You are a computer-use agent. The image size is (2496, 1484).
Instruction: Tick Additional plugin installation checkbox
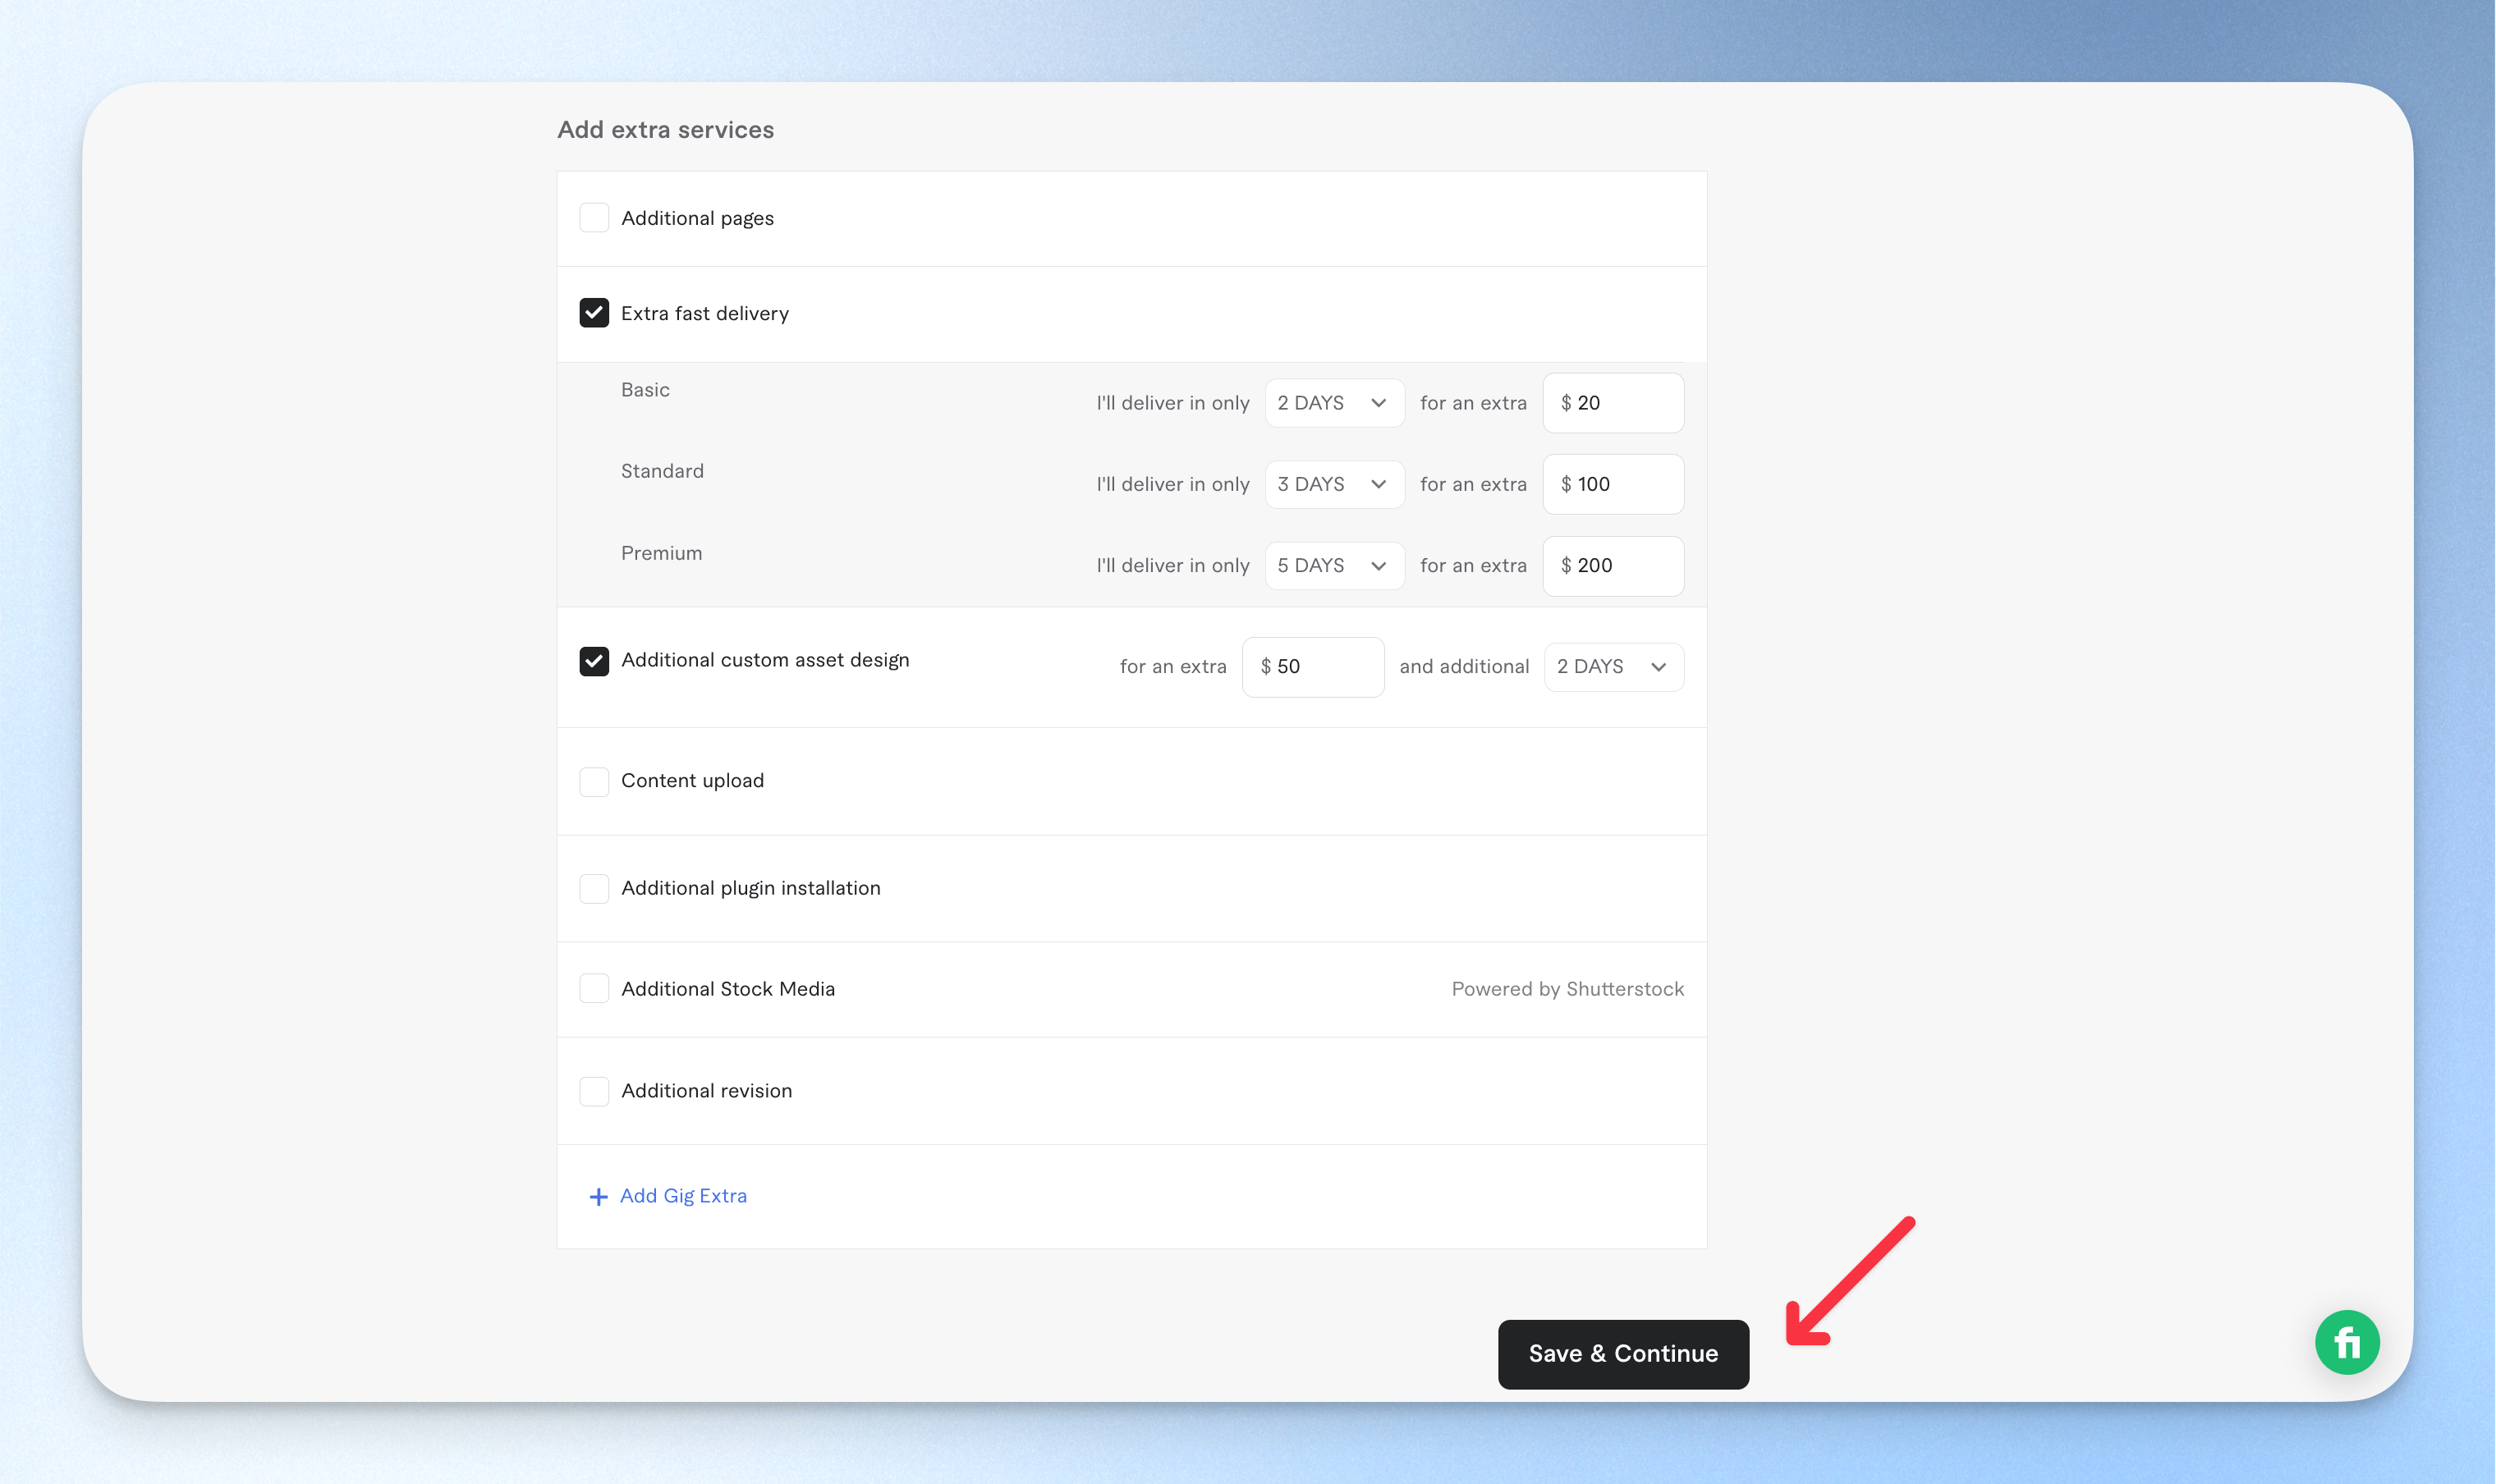(594, 888)
